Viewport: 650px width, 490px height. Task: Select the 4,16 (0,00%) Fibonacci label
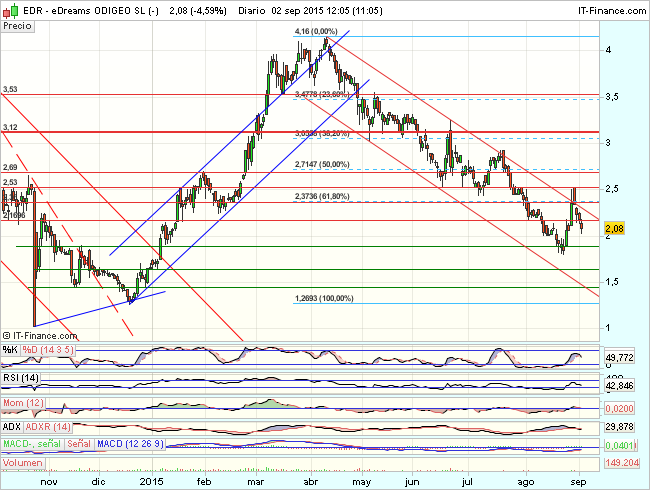316,32
